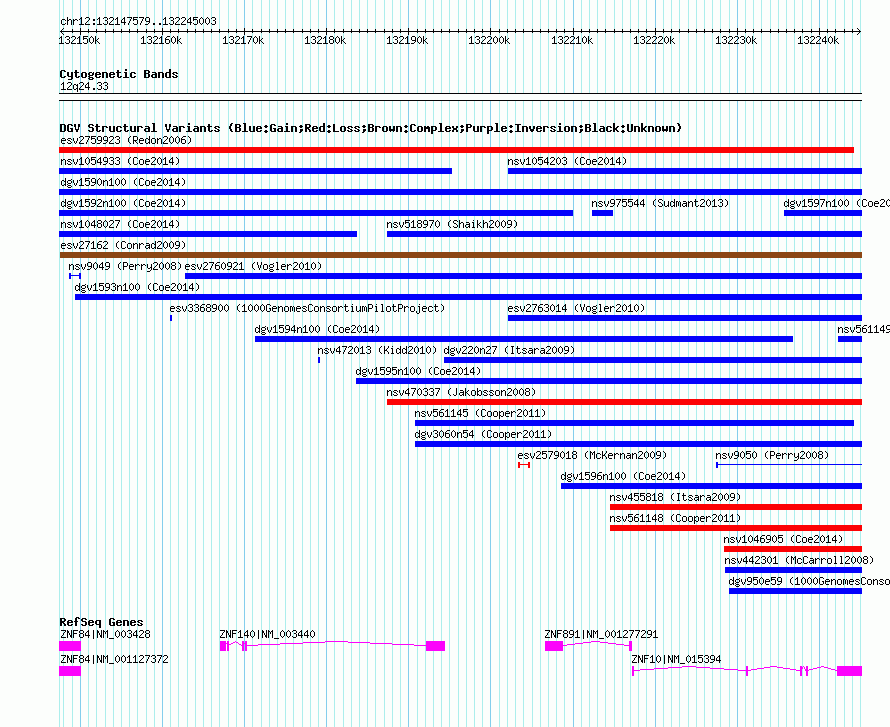Open nsv1046905 (Coe2014) variant
The width and height of the screenshot is (890, 727).
793,549
